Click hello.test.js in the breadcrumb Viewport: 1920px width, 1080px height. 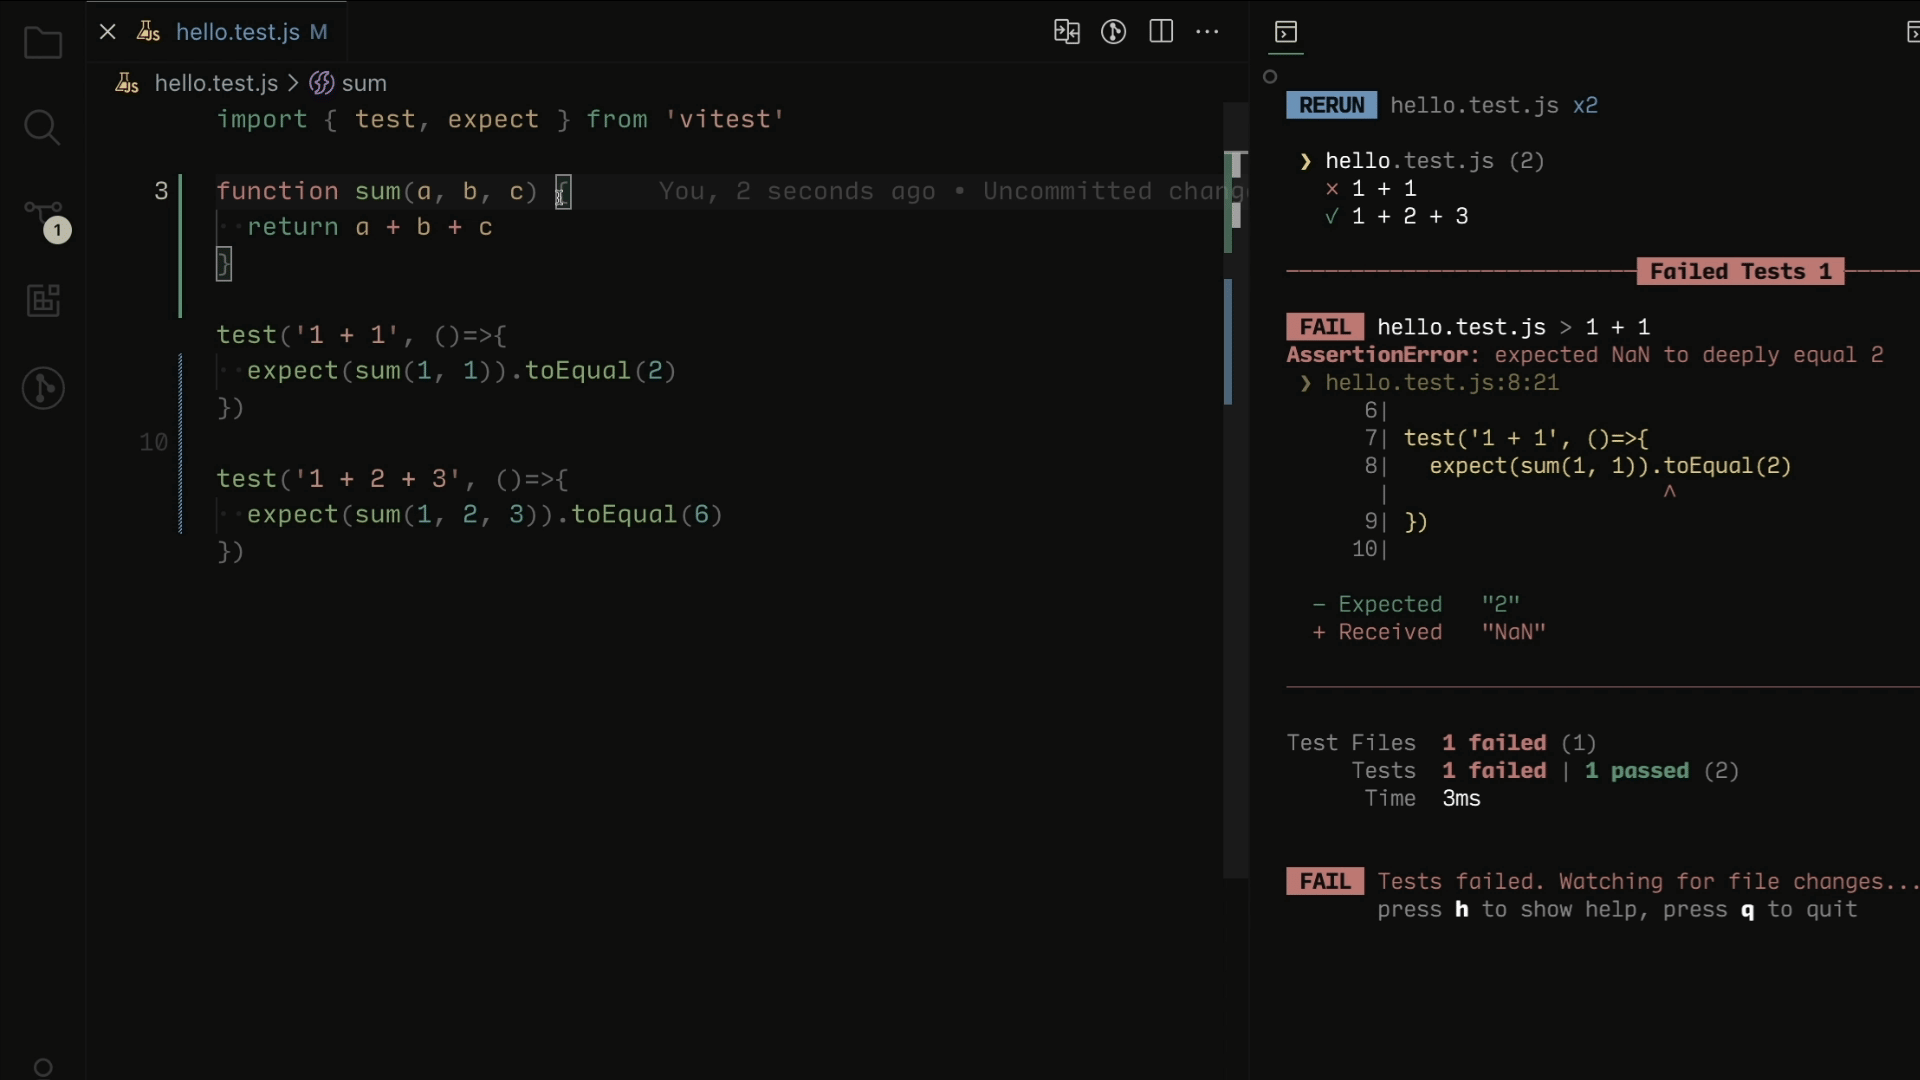[x=216, y=83]
